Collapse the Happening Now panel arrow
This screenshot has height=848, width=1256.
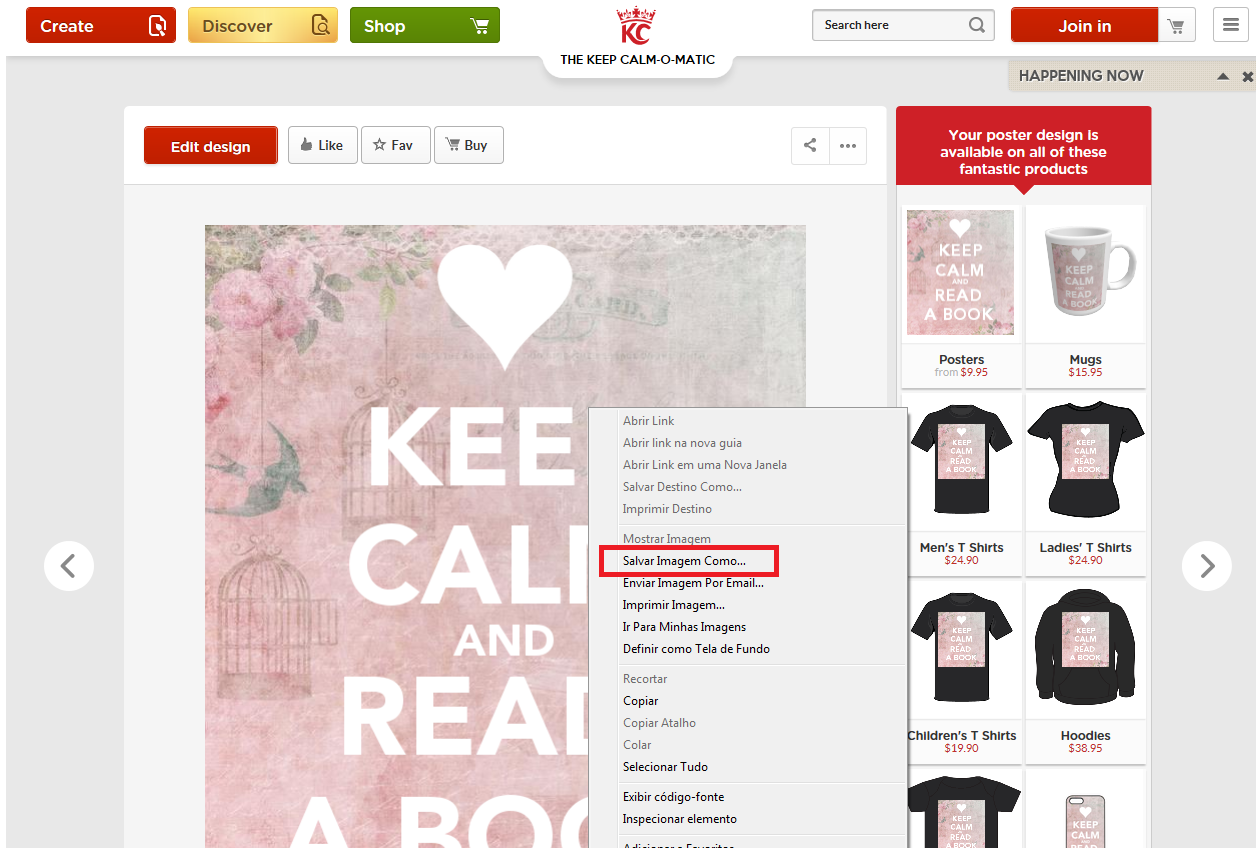(x=1222, y=76)
